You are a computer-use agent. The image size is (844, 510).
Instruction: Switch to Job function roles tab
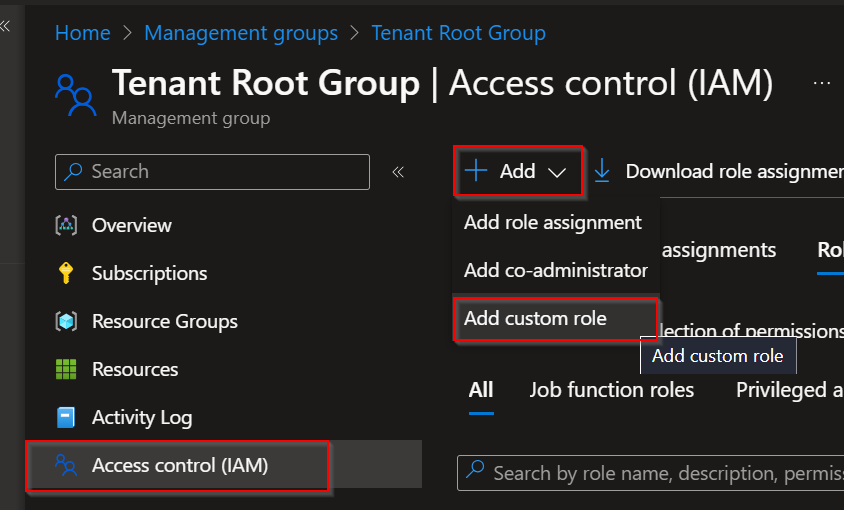(x=611, y=390)
